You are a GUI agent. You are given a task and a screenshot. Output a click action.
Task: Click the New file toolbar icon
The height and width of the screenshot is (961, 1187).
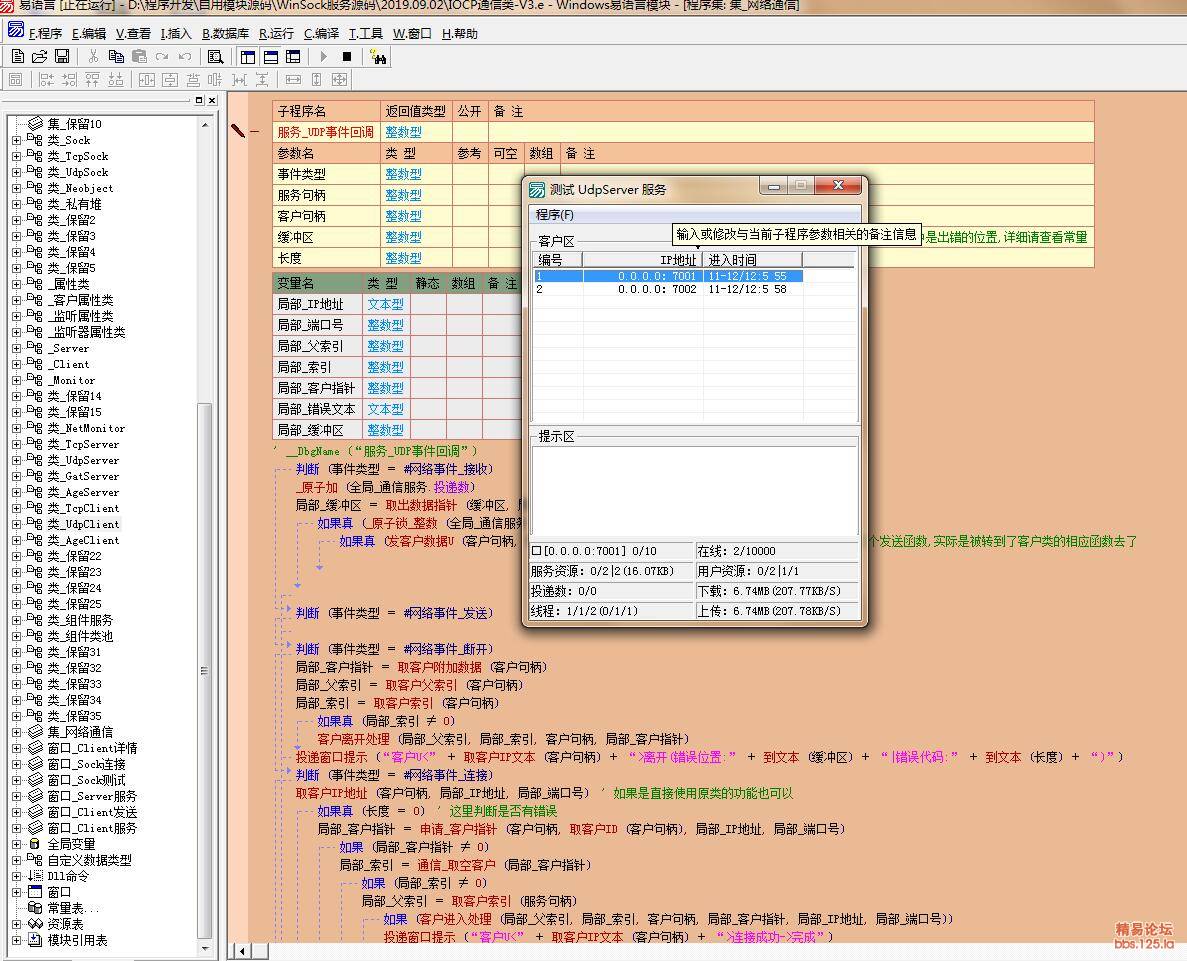click(17, 56)
